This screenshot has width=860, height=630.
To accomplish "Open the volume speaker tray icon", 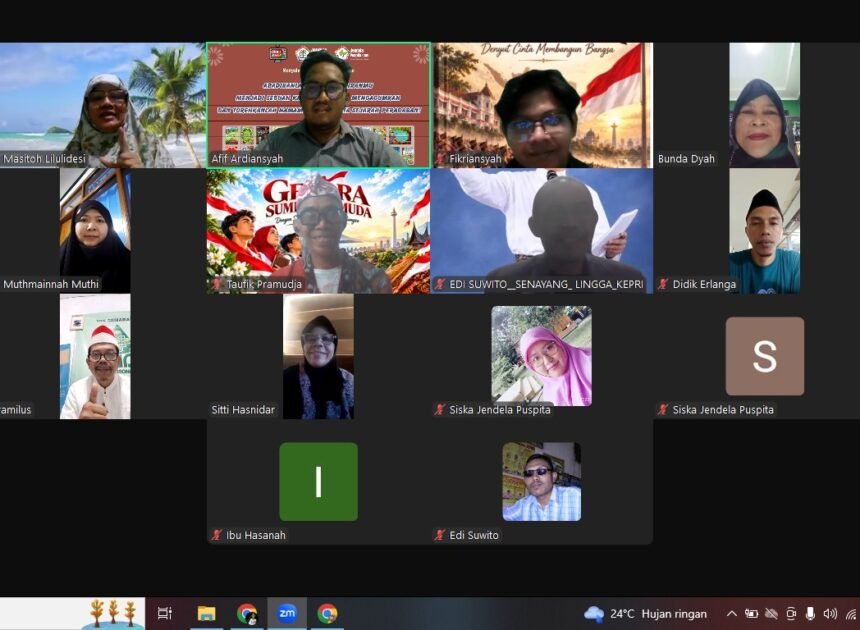I will [830, 614].
